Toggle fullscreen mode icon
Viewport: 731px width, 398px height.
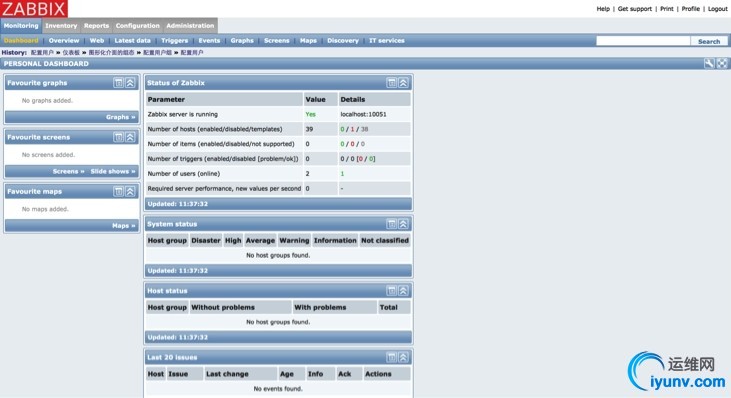click(722, 63)
